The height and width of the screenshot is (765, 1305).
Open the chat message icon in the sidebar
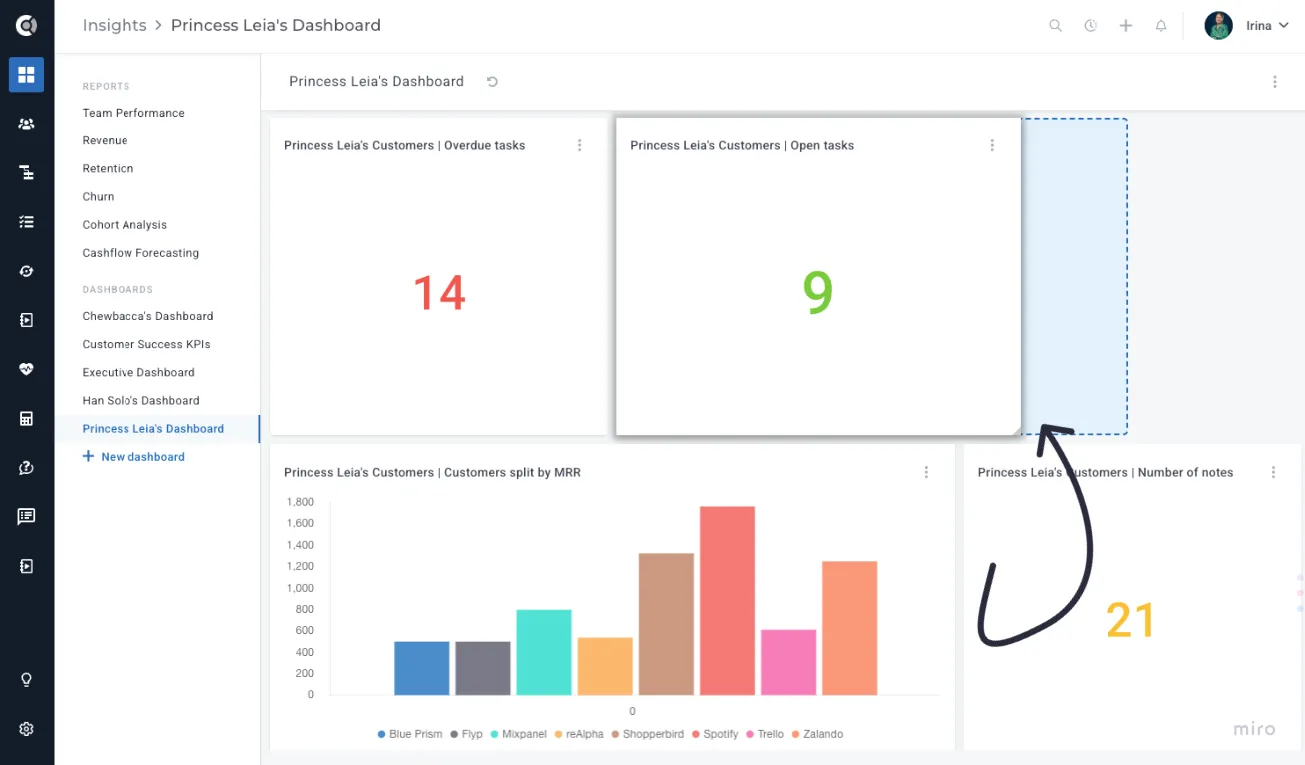(27, 516)
